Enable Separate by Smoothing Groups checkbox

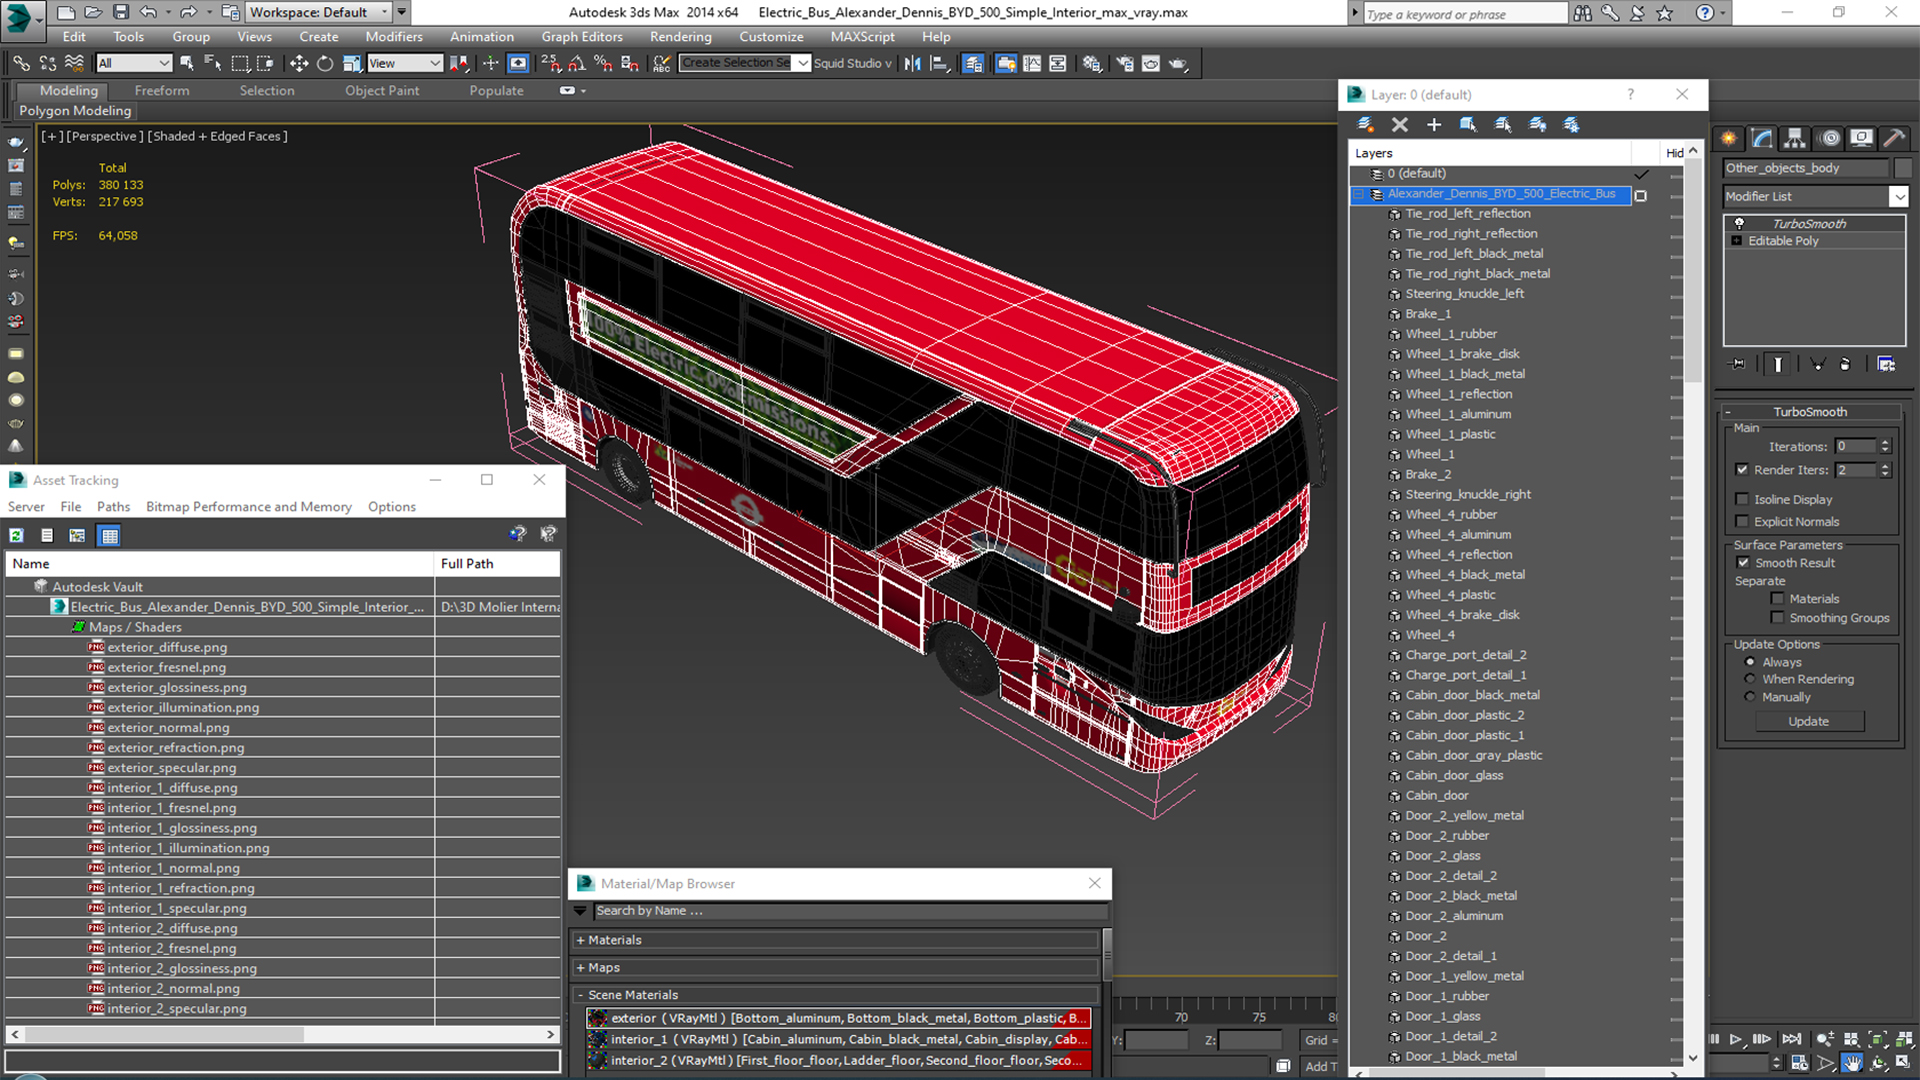[1777, 617]
